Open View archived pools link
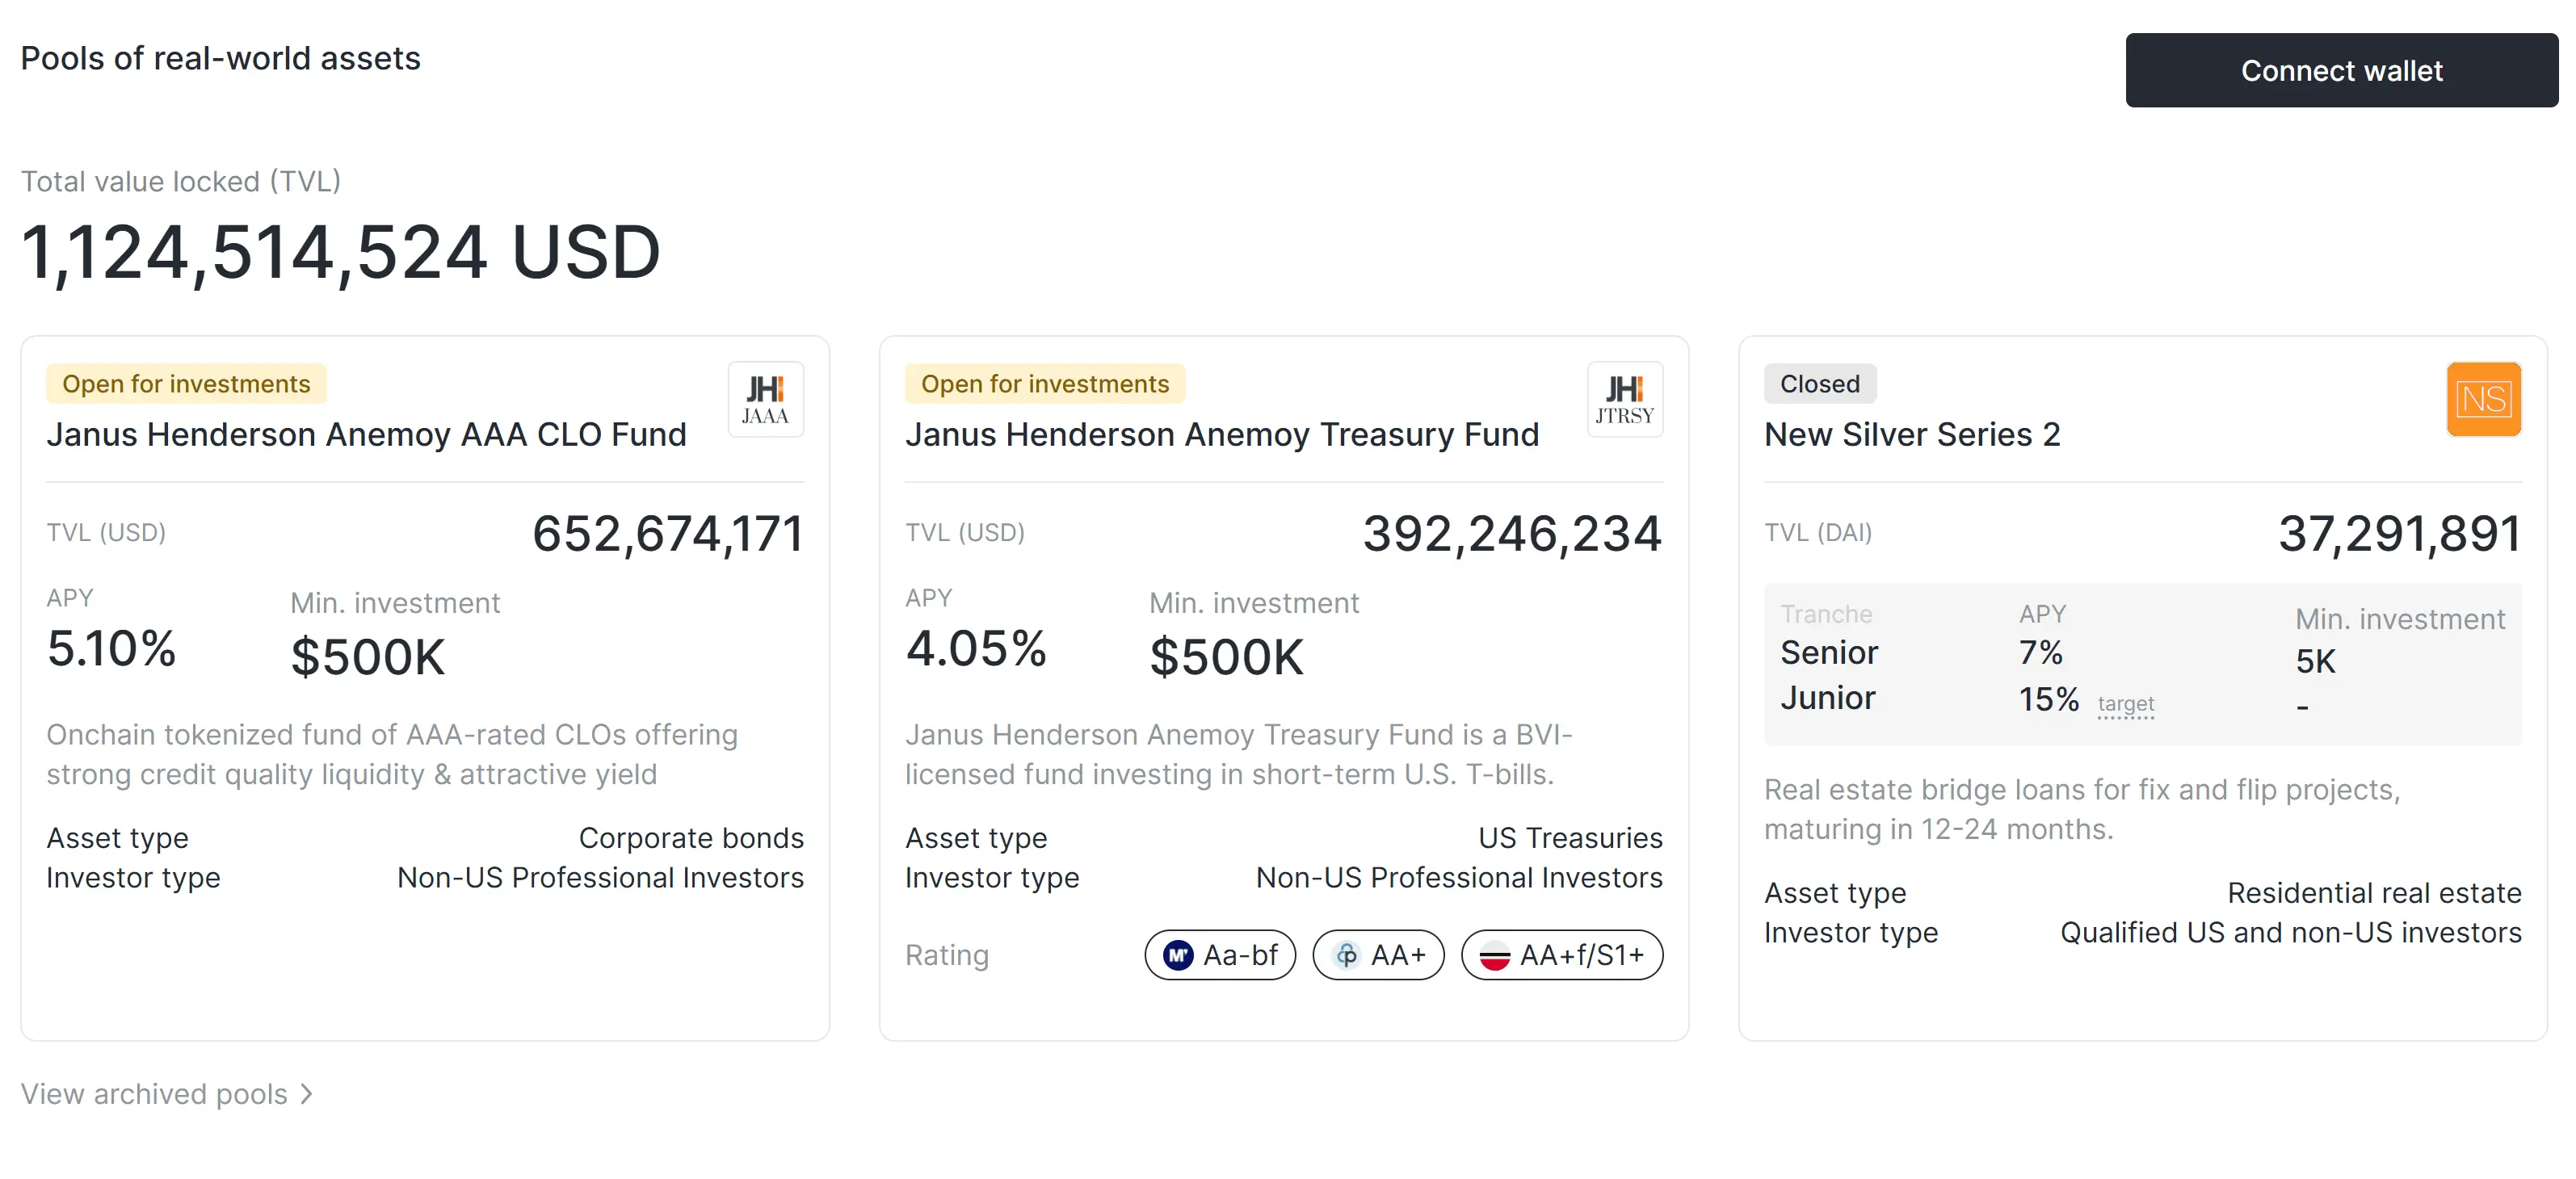The width and height of the screenshot is (2576, 1179). pos(154,1094)
